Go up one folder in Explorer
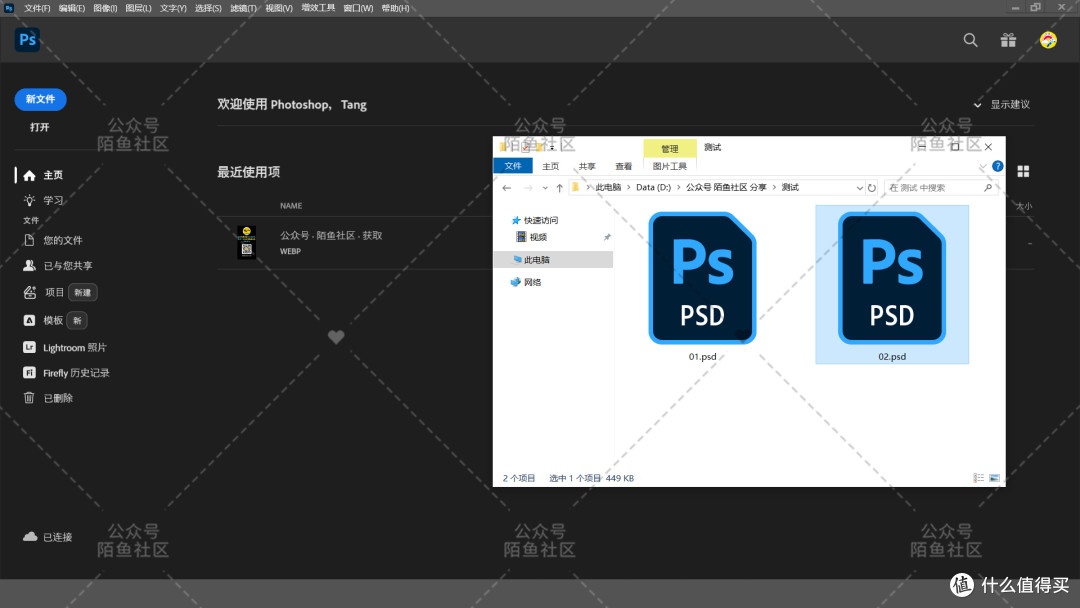Screen dimensions: 1080x608 coord(559,187)
